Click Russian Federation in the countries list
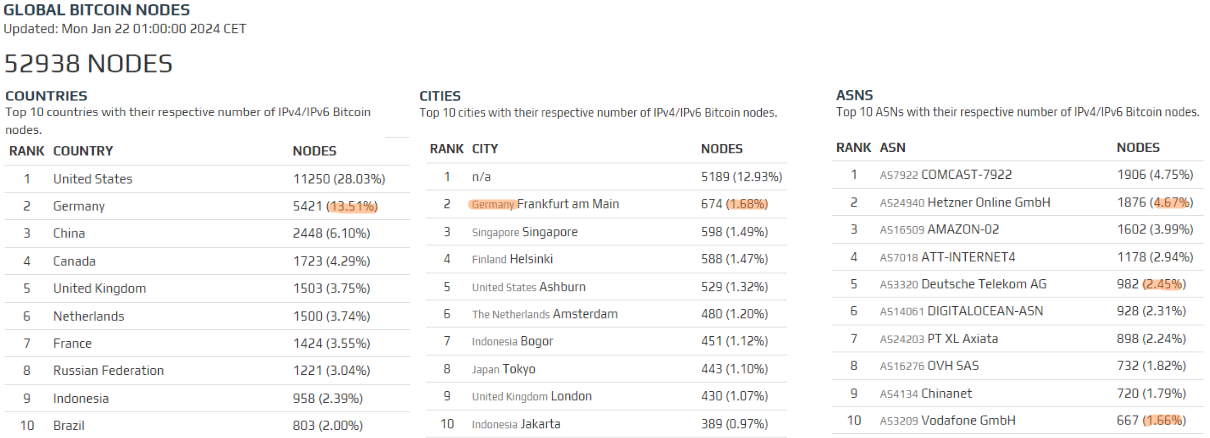The width and height of the screenshot is (1210, 438). pos(108,370)
